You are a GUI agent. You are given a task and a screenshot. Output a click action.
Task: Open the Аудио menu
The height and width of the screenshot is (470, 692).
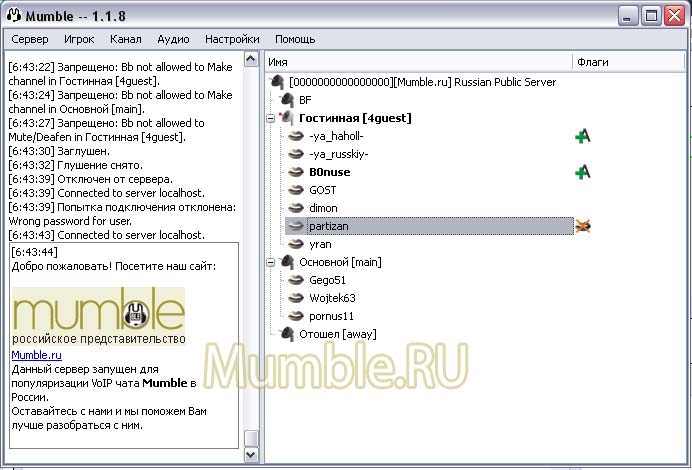pyautogui.click(x=173, y=39)
